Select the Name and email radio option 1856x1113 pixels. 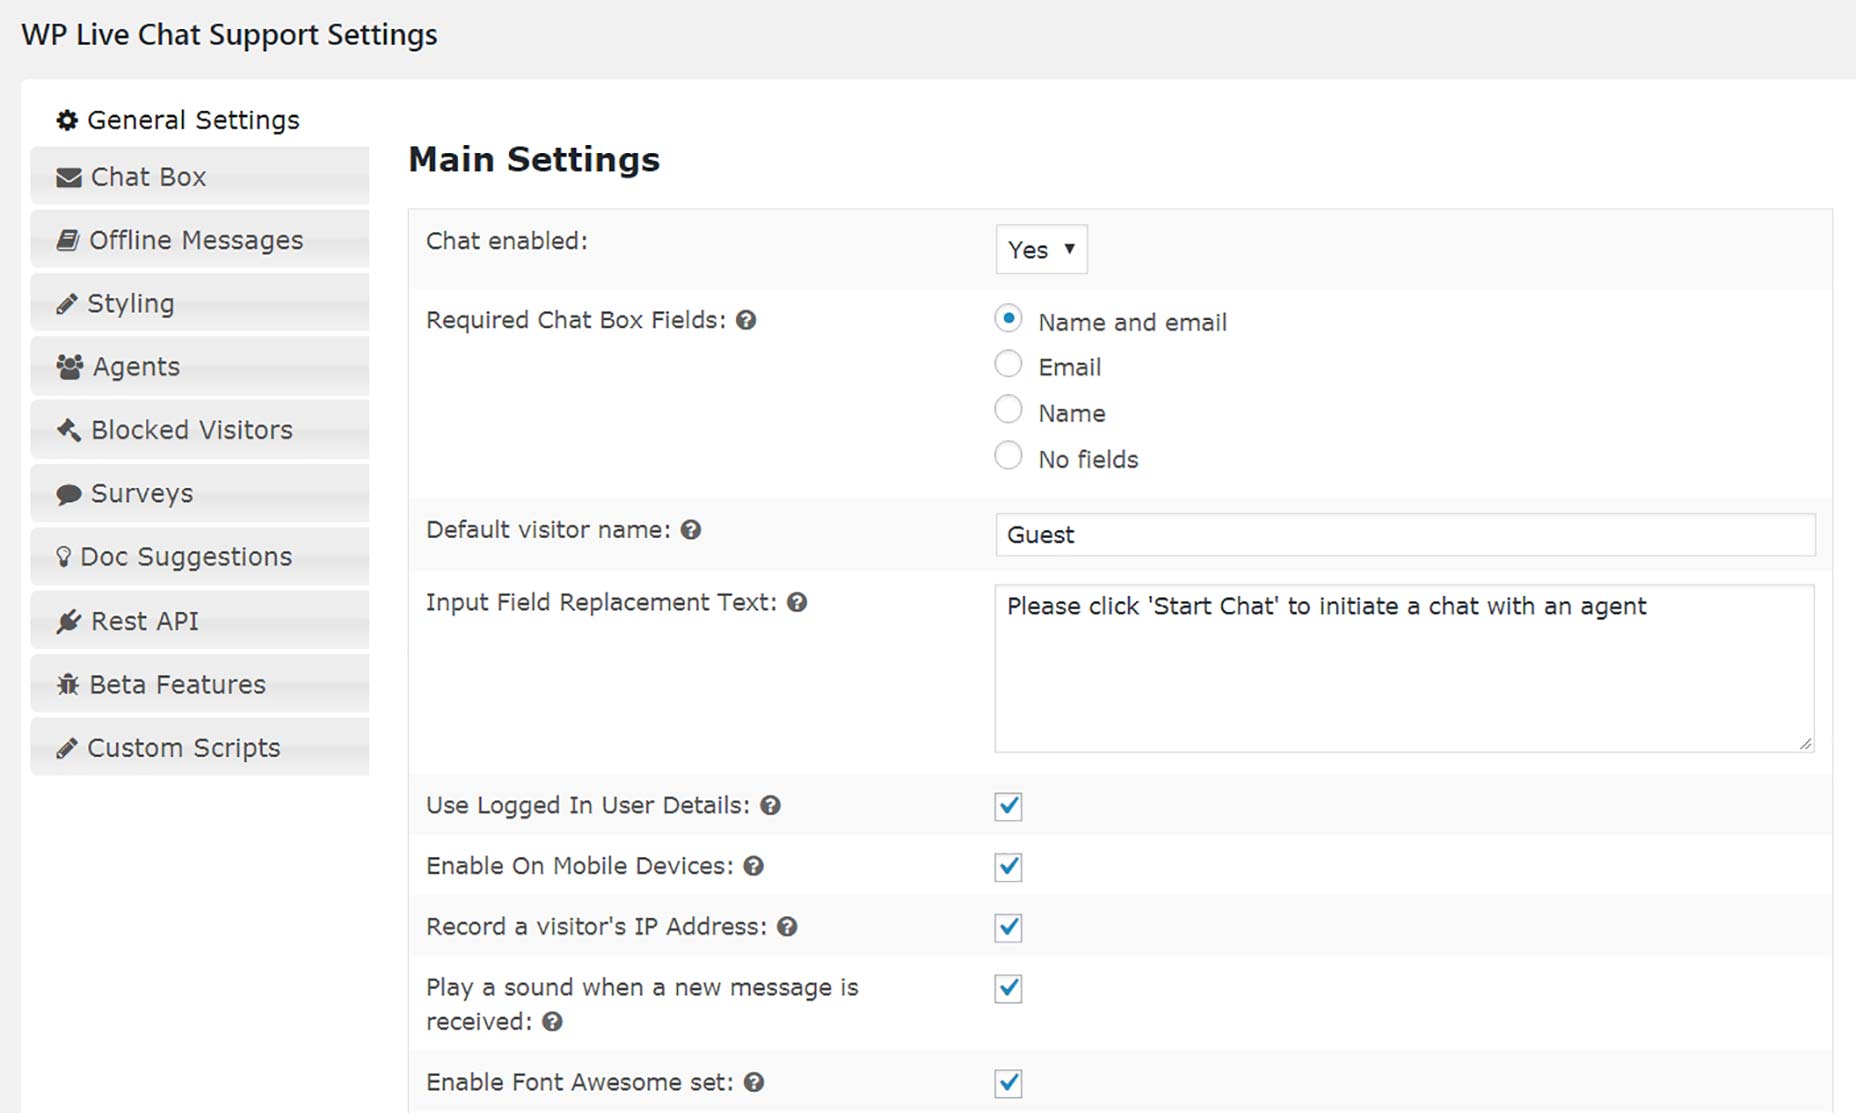(1008, 319)
